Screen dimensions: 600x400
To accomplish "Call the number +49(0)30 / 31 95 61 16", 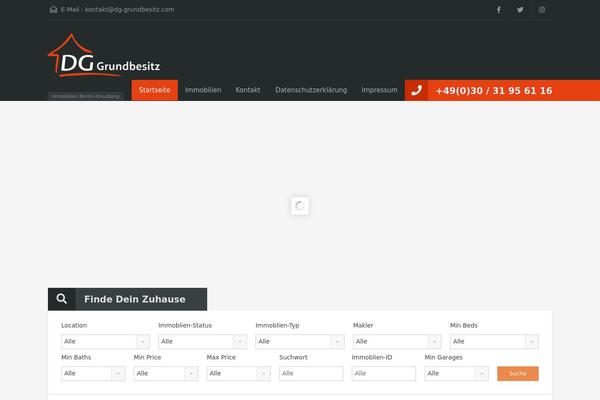I will point(494,91).
